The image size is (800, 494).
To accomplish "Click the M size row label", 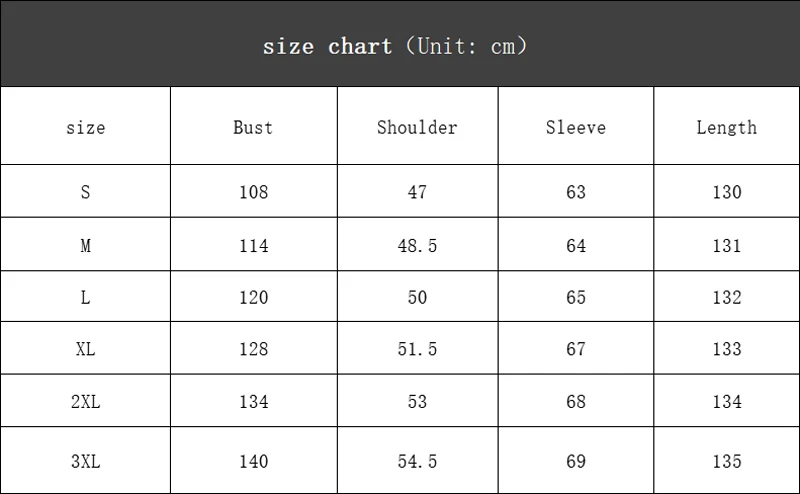I will click(x=85, y=245).
